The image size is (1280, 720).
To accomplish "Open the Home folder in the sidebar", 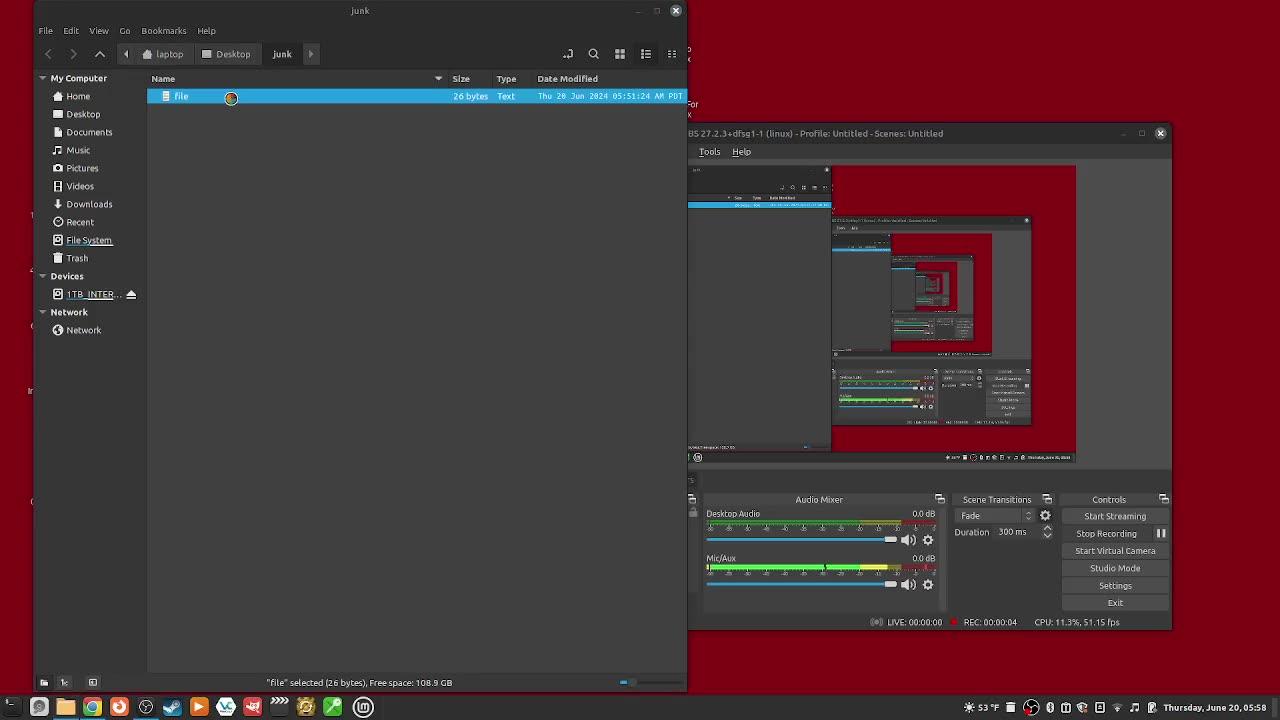I will pyautogui.click(x=78, y=96).
